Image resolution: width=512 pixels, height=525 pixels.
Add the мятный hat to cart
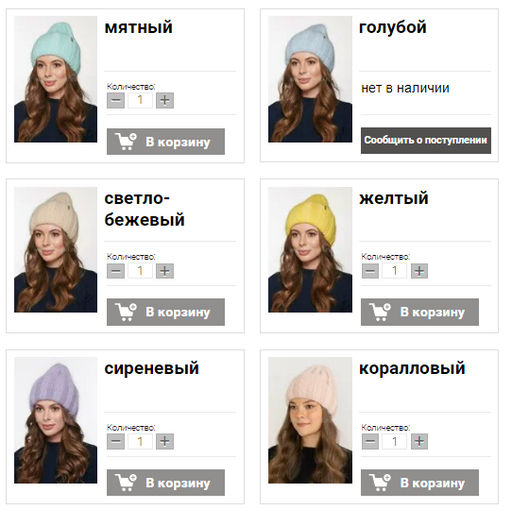coord(166,141)
